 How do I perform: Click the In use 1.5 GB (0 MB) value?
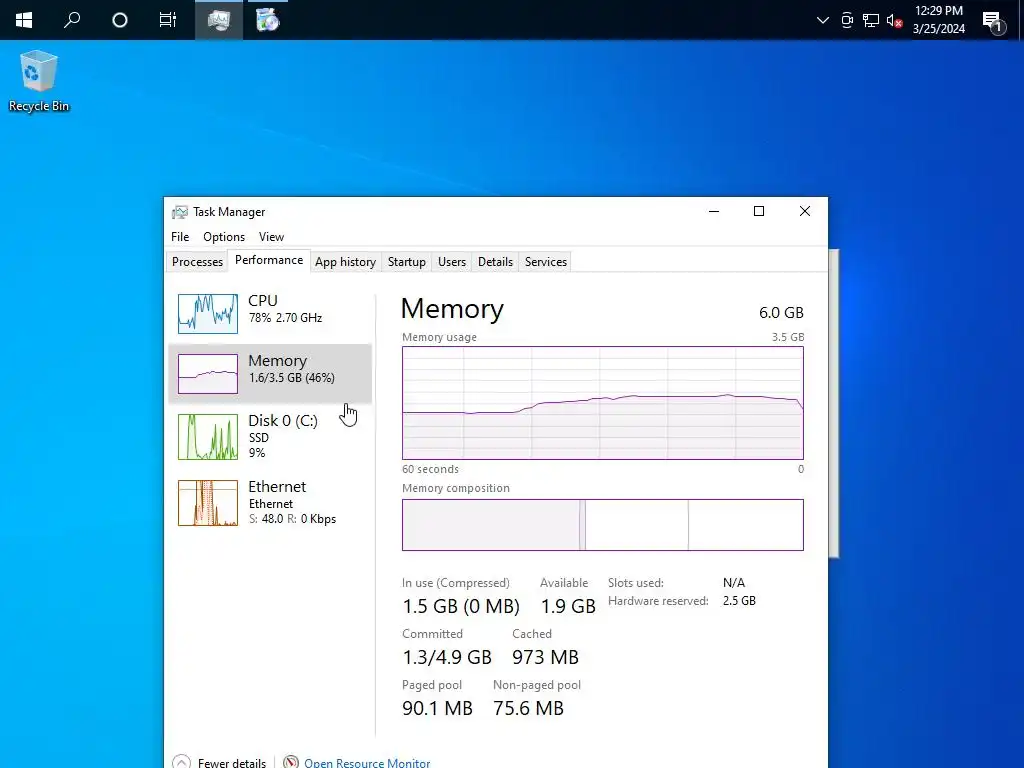(461, 606)
